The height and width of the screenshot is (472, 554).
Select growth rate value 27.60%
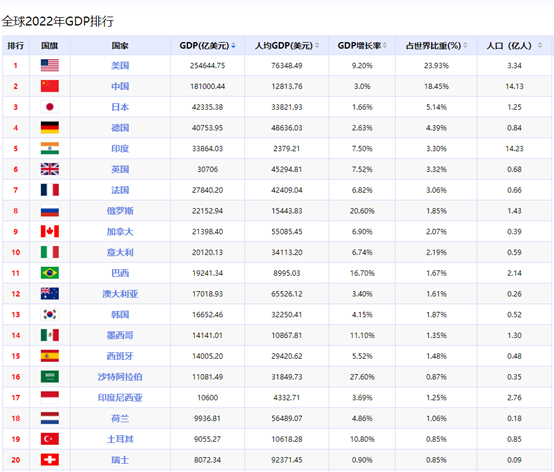tap(362, 377)
